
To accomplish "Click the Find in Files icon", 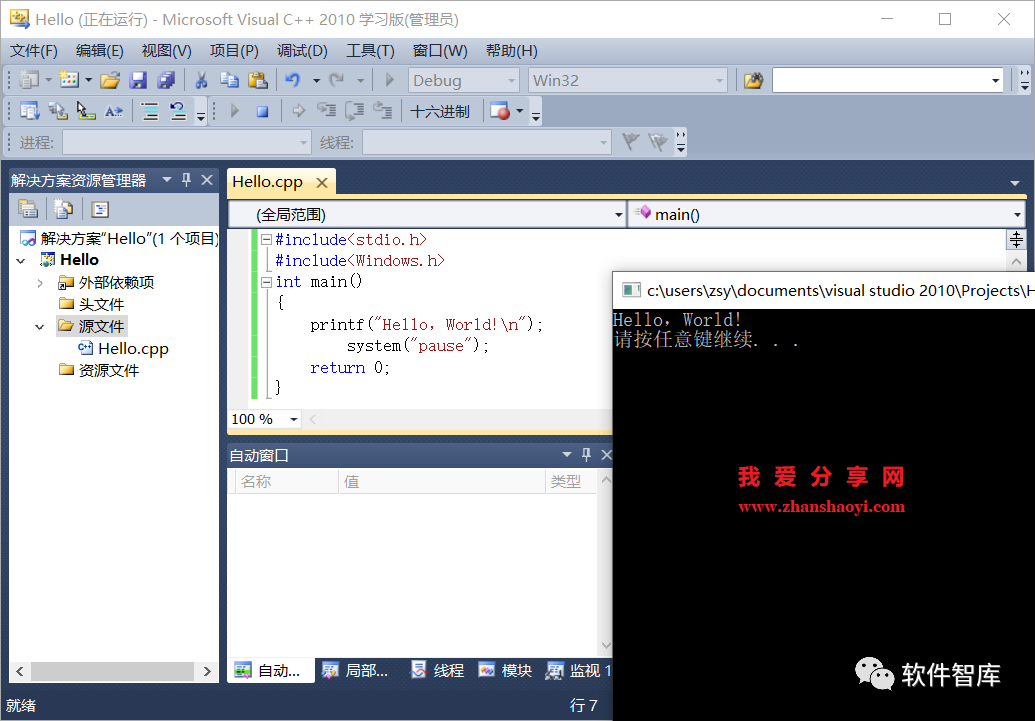I will 753,80.
